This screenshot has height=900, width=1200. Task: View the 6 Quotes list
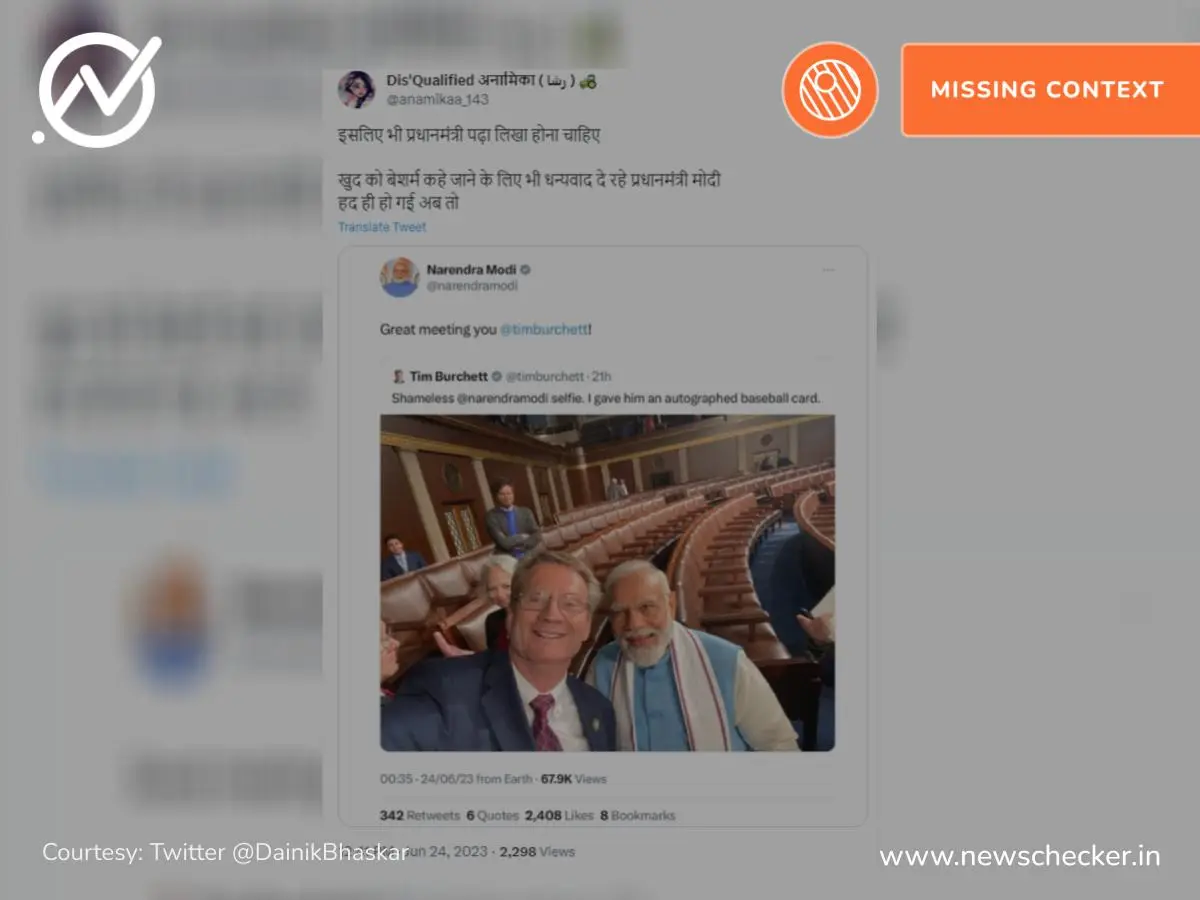[x=493, y=816]
